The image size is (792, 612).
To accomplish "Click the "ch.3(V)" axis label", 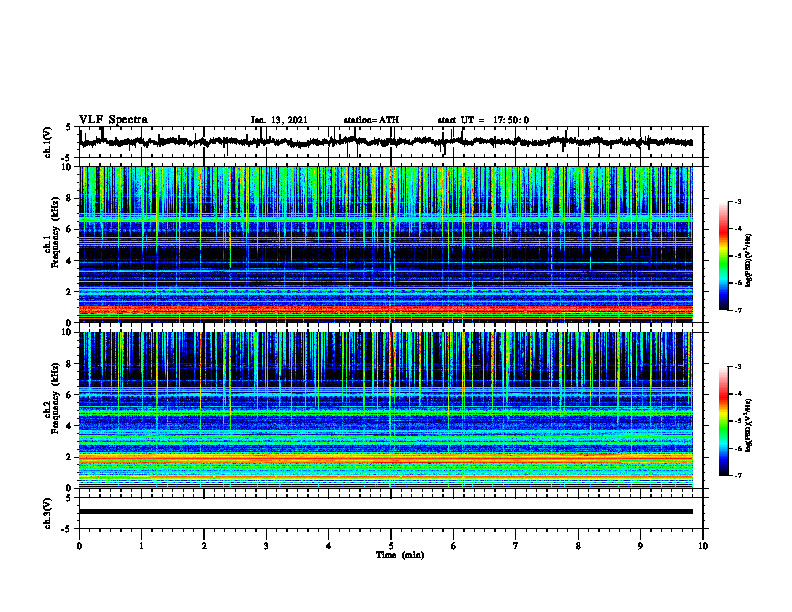I will (47, 514).
